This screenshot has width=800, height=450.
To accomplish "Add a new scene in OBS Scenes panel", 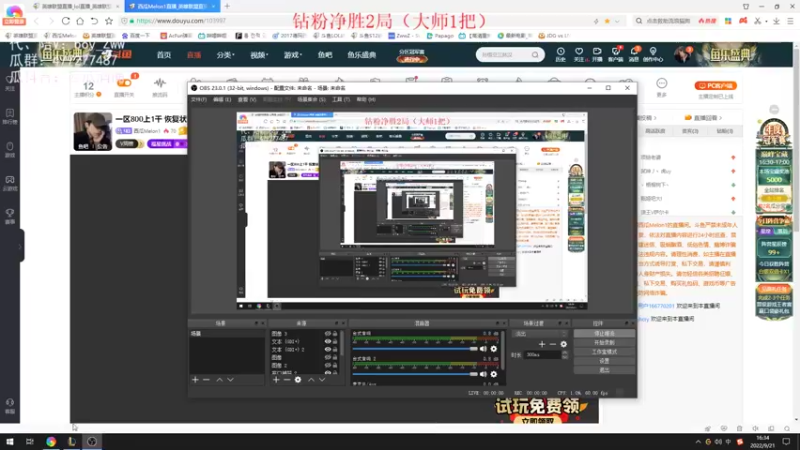I will 195,380.
